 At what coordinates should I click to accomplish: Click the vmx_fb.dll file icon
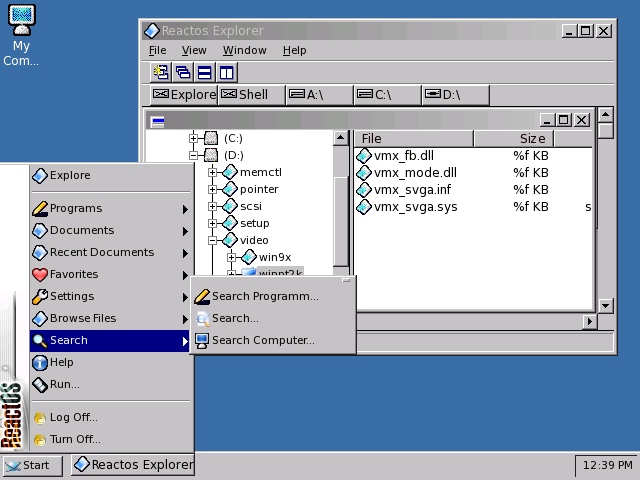[363, 156]
